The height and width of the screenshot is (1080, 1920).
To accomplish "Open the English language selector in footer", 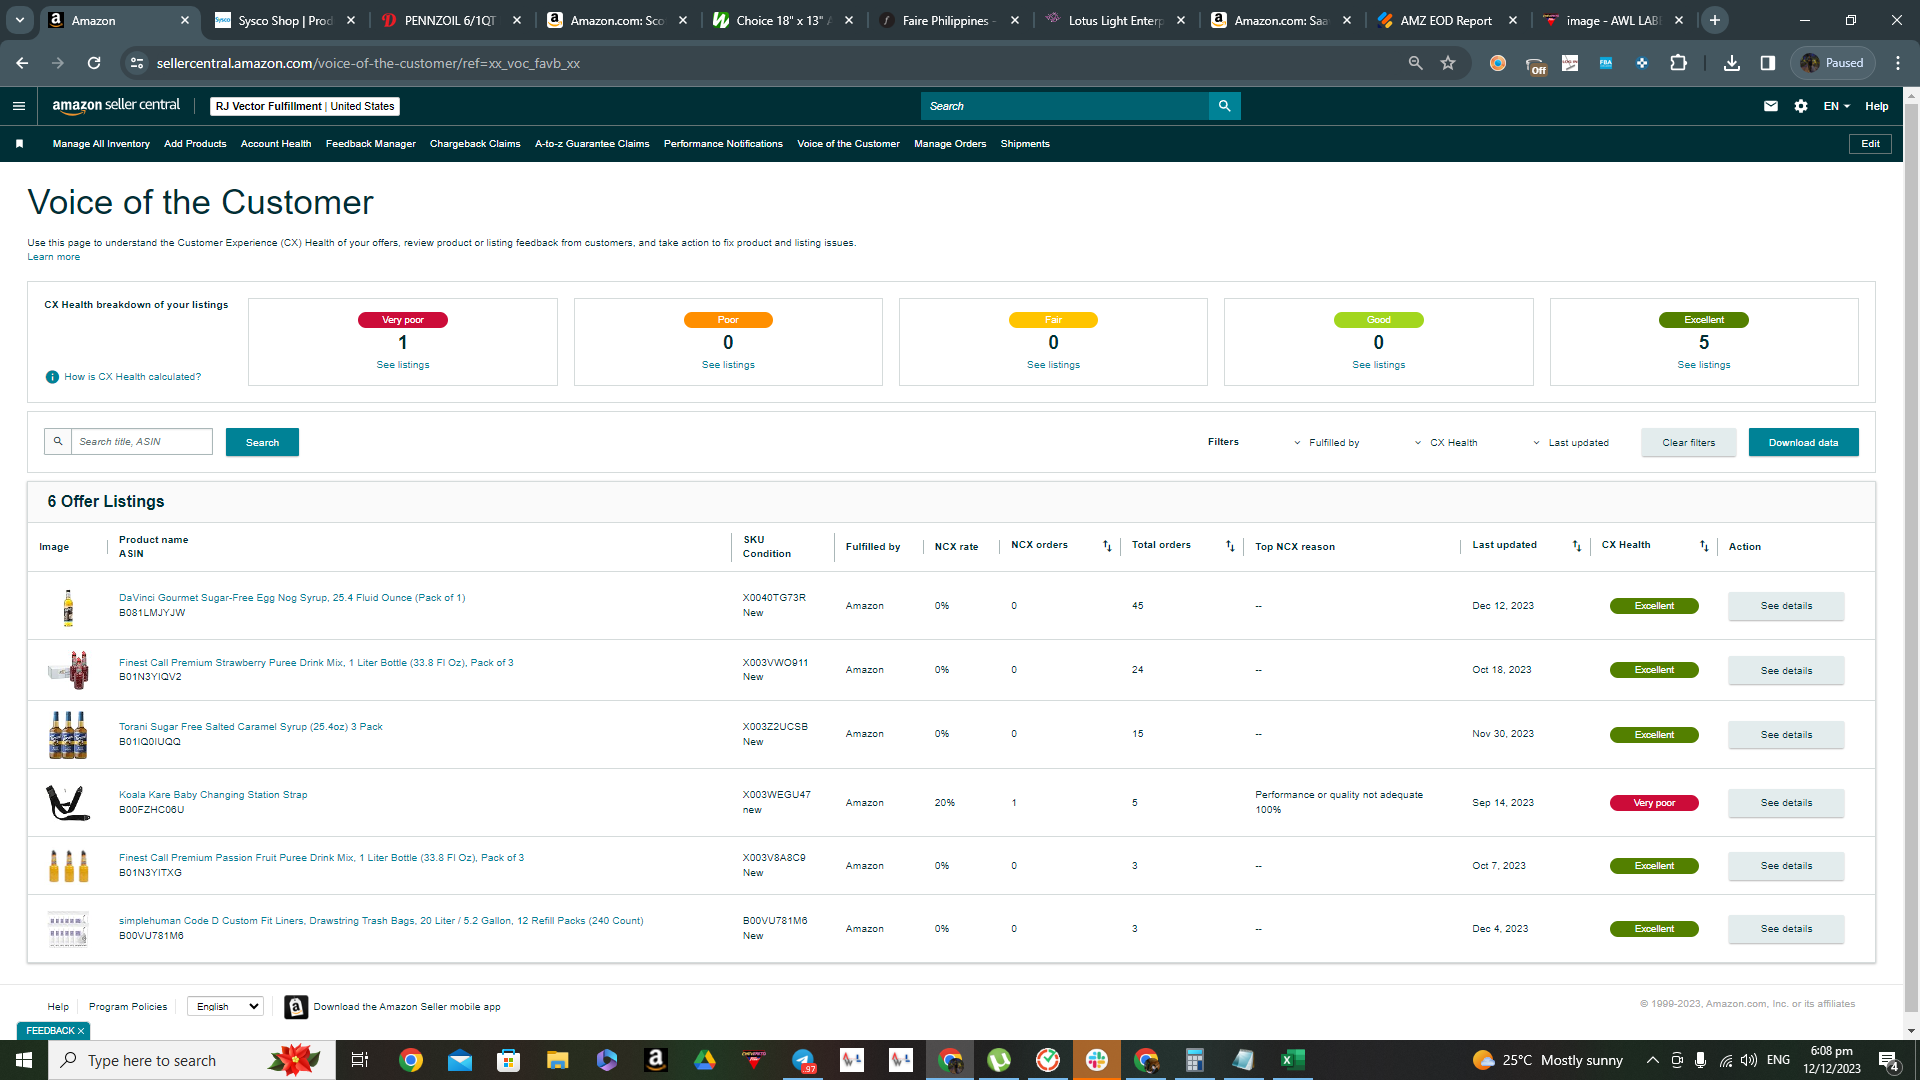I will [x=226, y=1007].
